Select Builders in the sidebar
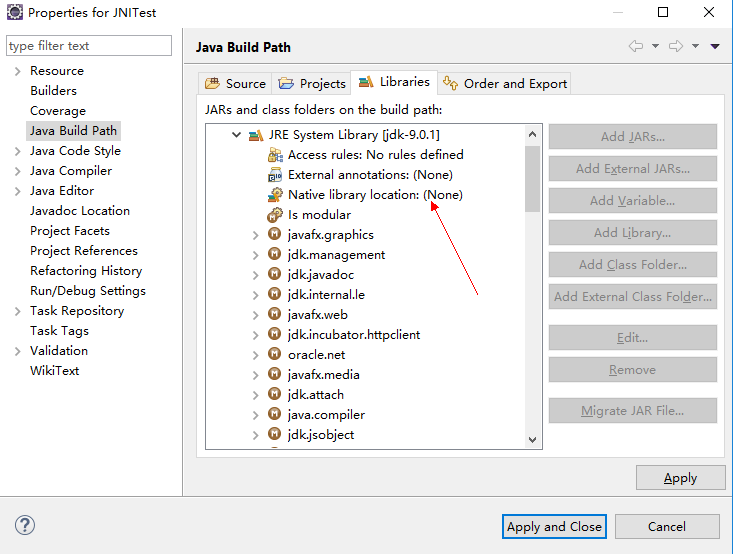 [x=53, y=91]
